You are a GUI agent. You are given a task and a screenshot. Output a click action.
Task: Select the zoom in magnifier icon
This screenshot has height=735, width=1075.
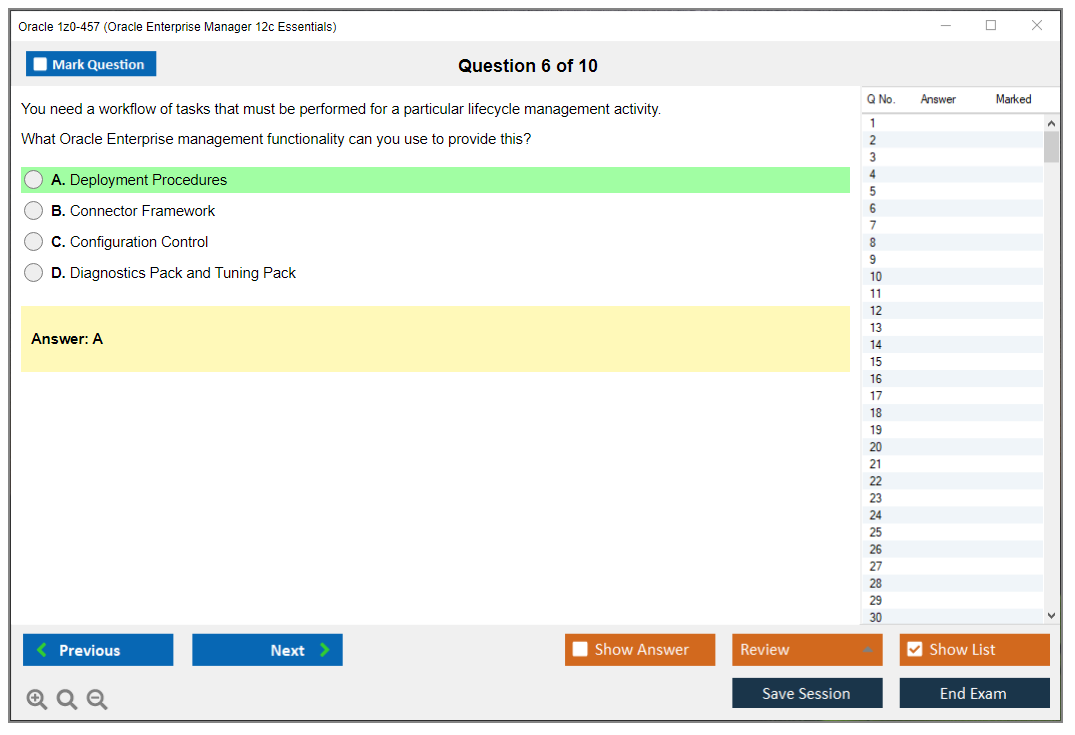(36, 699)
